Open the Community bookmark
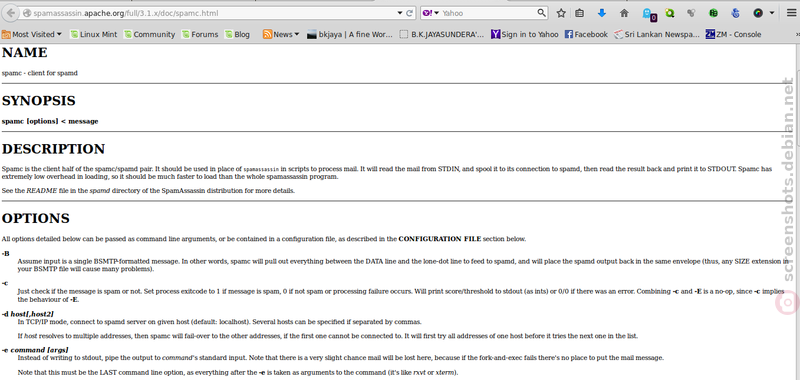The height and width of the screenshot is (380, 800). [149, 34]
